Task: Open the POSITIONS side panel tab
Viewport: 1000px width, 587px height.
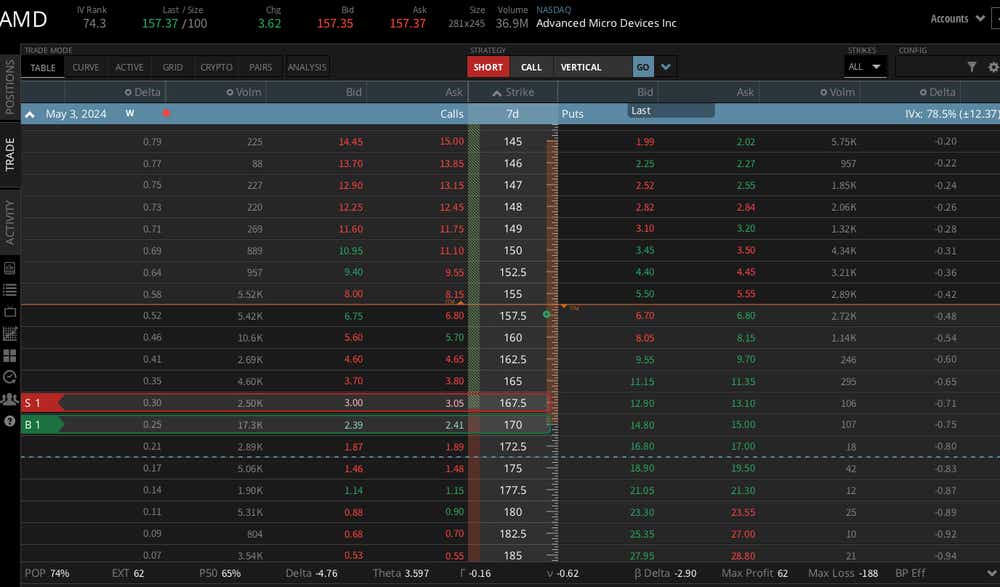Action: 10,86
